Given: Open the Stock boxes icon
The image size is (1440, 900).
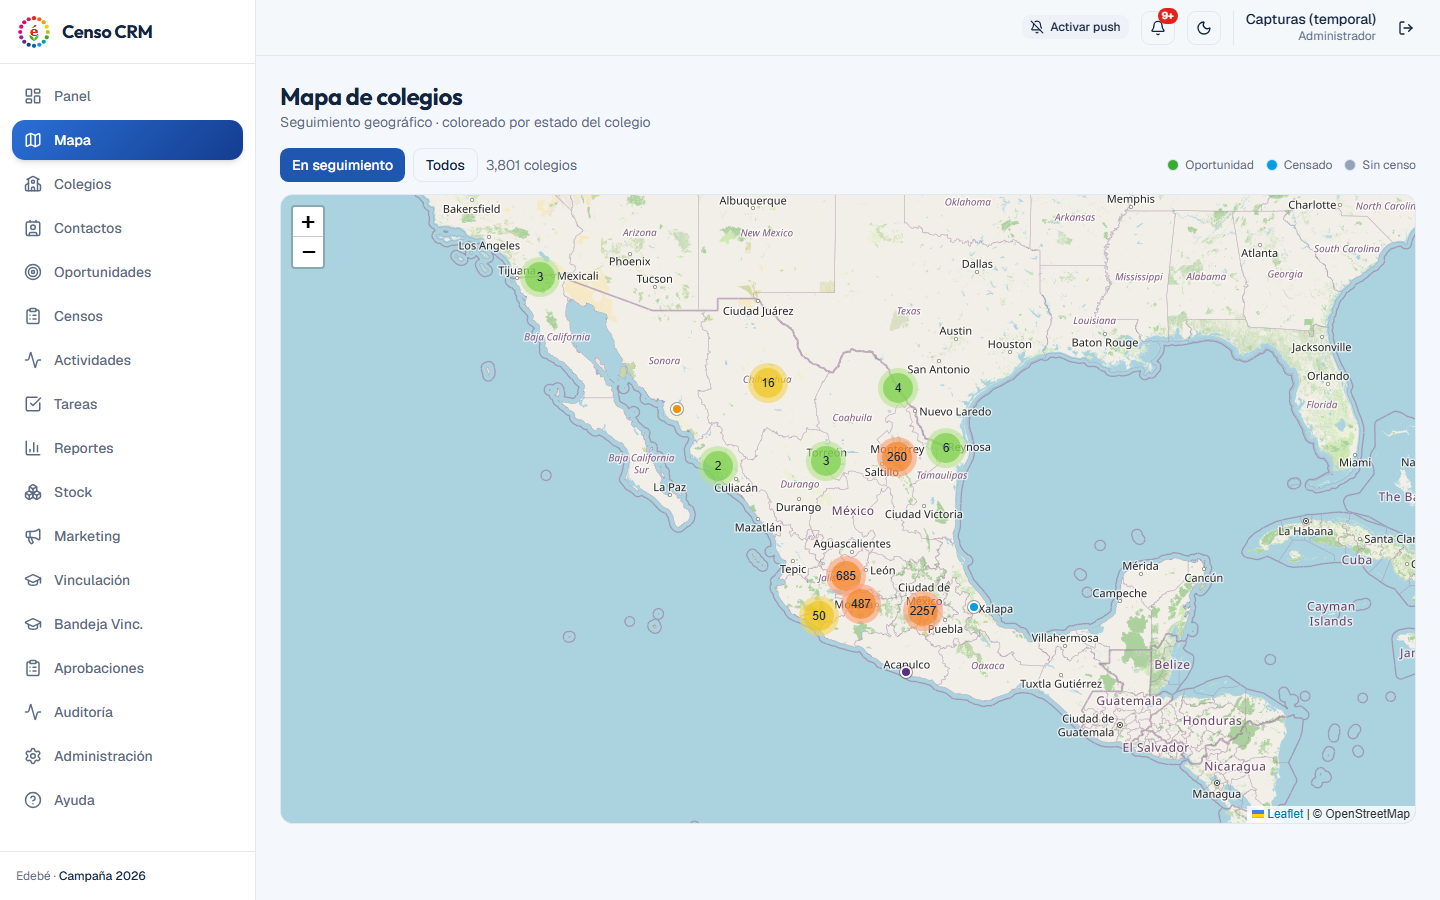Looking at the screenshot, I should coord(33,492).
